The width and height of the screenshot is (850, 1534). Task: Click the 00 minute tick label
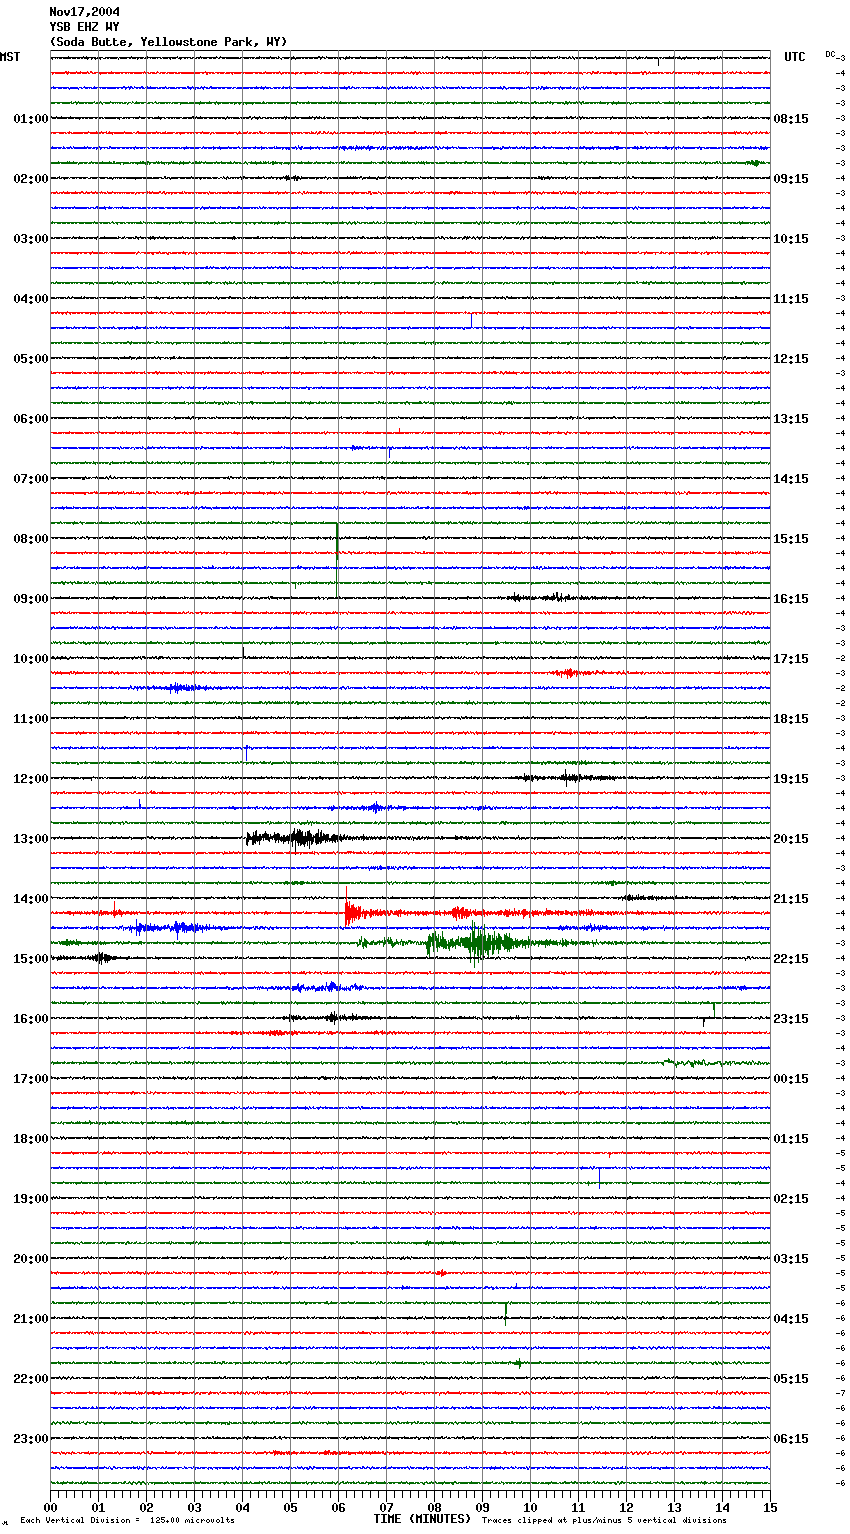[x=50, y=1507]
